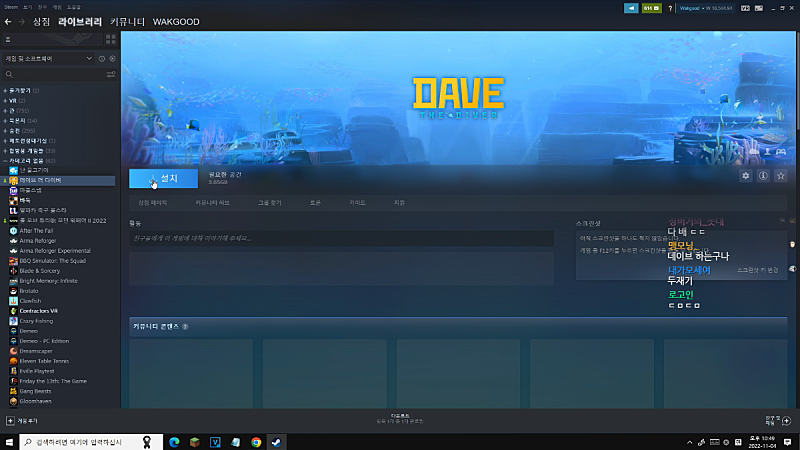Open the Minecraft block icon on the taskbar
The image size is (800, 450).
pyautogui.click(x=194, y=442)
